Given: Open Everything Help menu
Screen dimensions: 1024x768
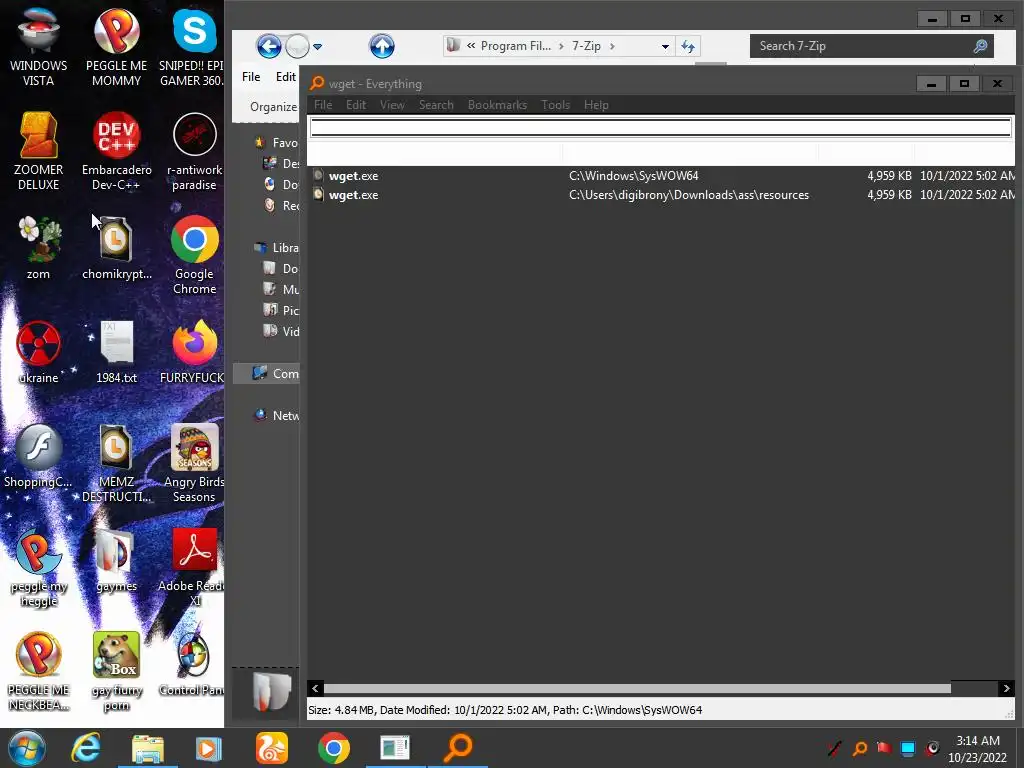Looking at the screenshot, I should 596,104.
